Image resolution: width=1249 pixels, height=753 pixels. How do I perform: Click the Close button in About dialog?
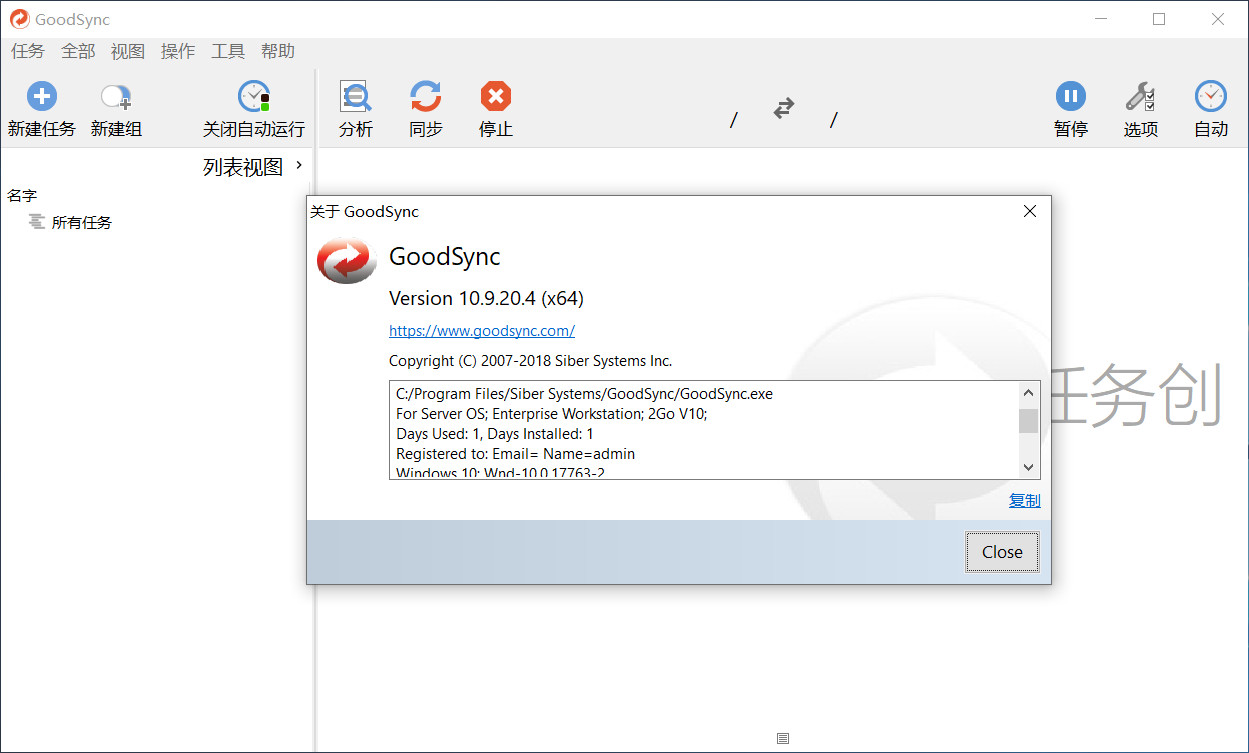pyautogui.click(x=1002, y=552)
